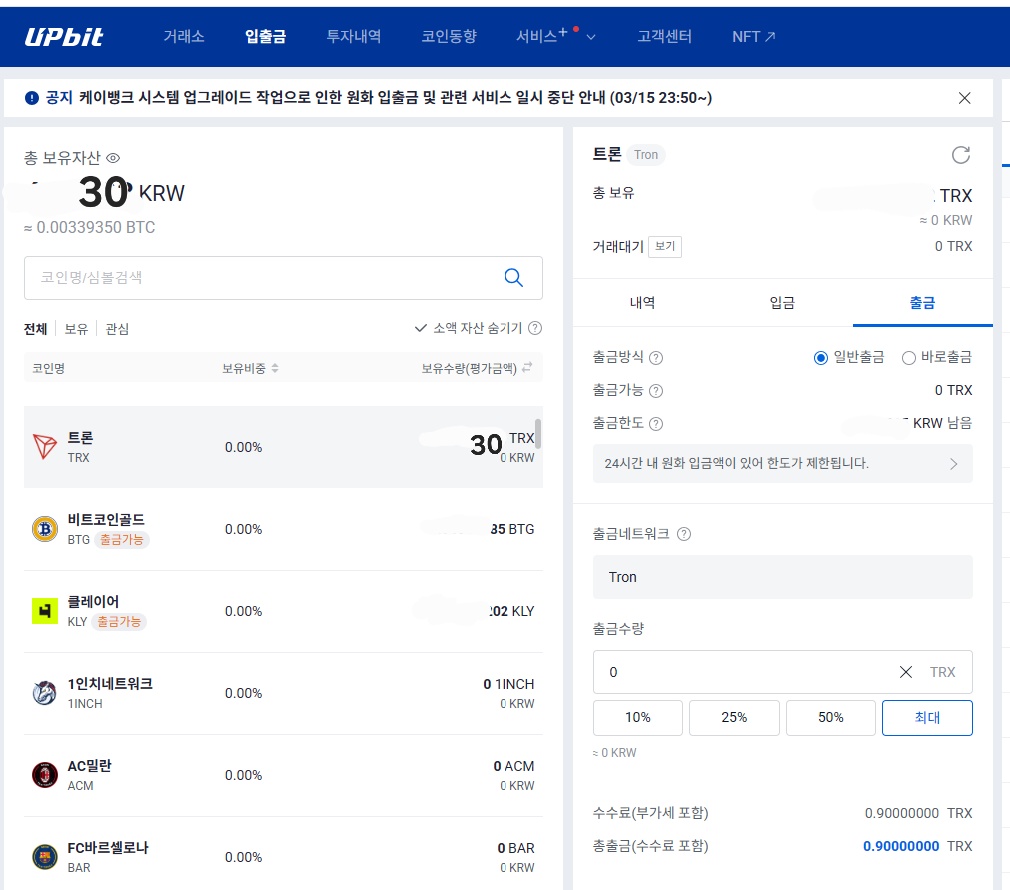Switch to 출금 tab
The image size is (1010, 890).
pos(922,303)
